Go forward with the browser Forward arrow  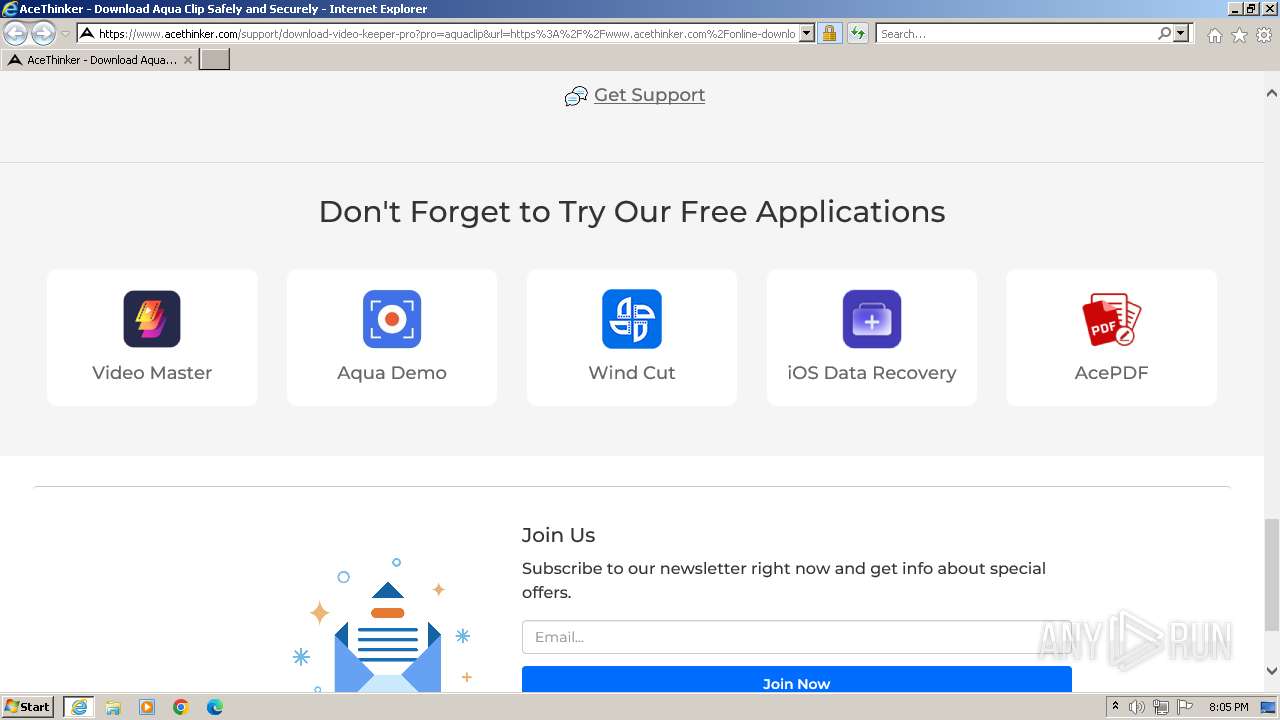tap(43, 33)
